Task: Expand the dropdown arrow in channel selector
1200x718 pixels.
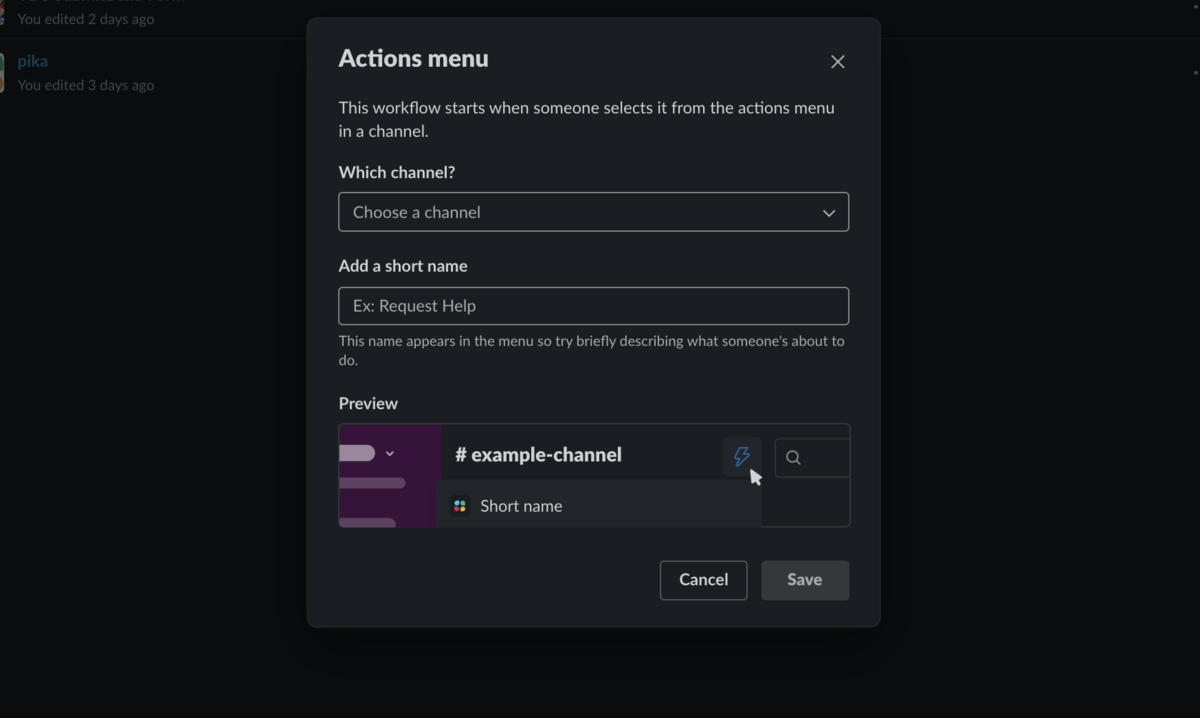Action: 829,213
